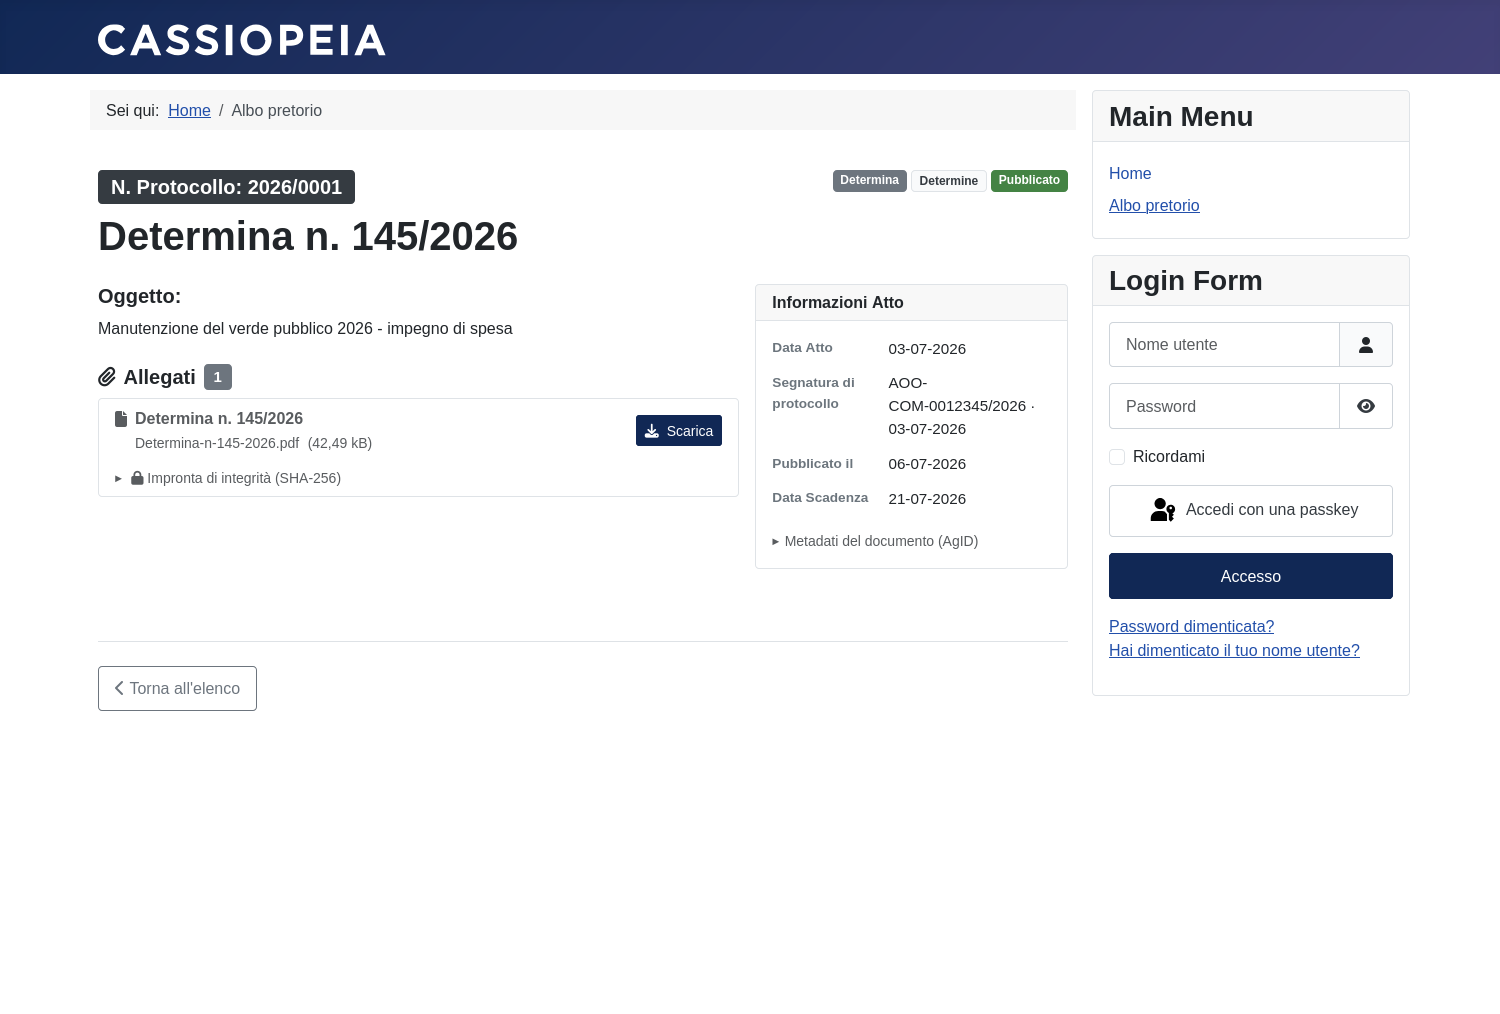Click the Data Atto value 03-07-2026
Viewport: 1500px width, 1014px height.
[x=927, y=349]
